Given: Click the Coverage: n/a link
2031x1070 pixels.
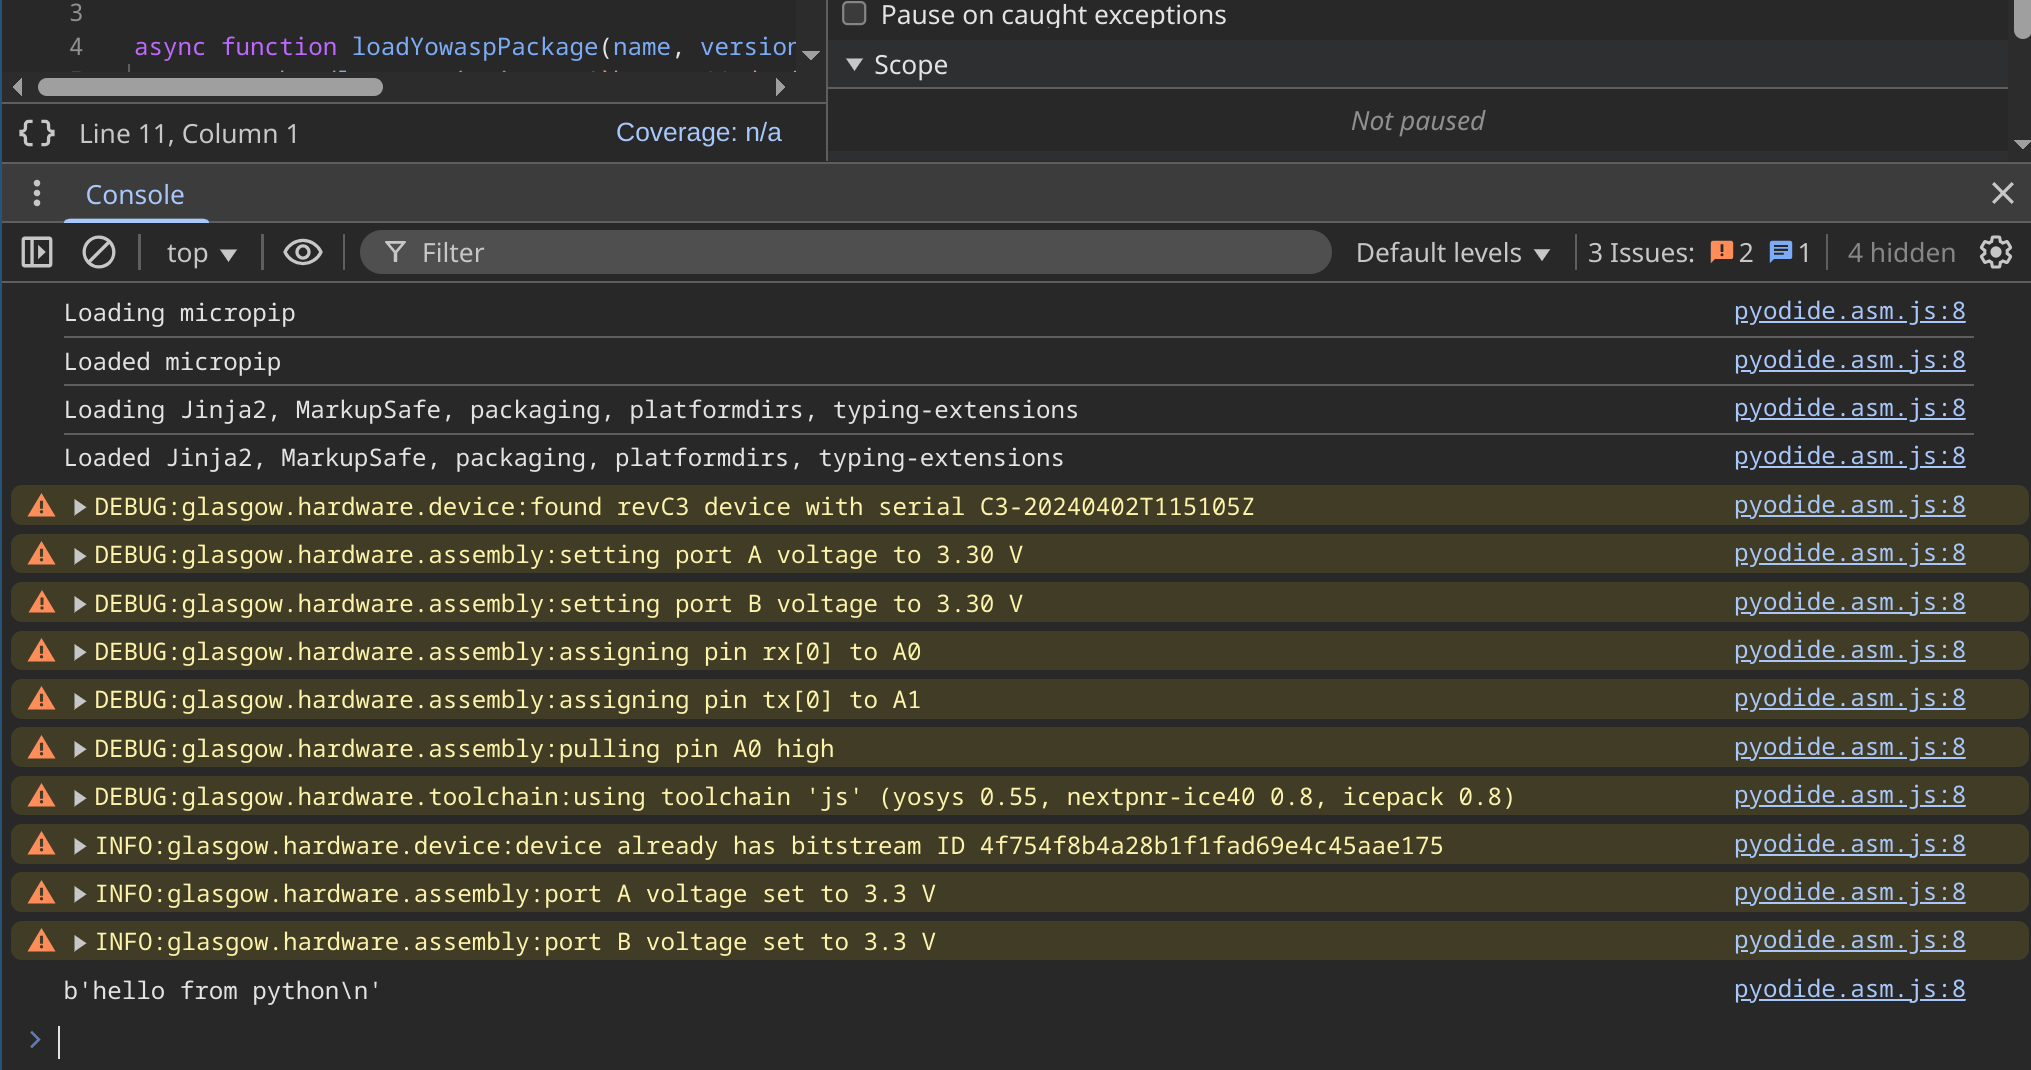Looking at the screenshot, I should (698, 133).
